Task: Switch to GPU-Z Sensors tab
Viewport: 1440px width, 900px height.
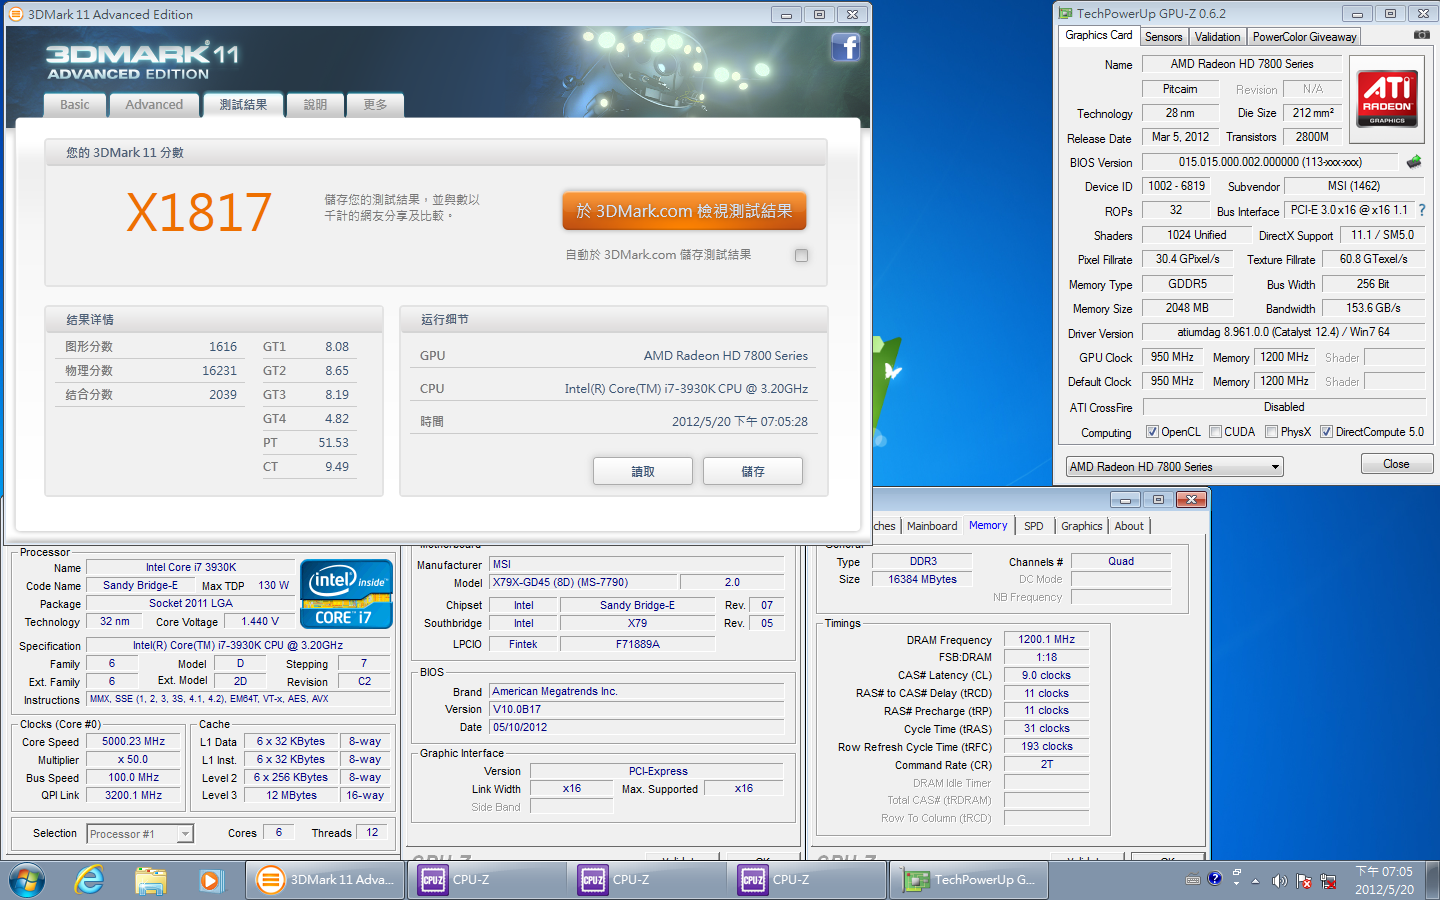Action: (1163, 37)
